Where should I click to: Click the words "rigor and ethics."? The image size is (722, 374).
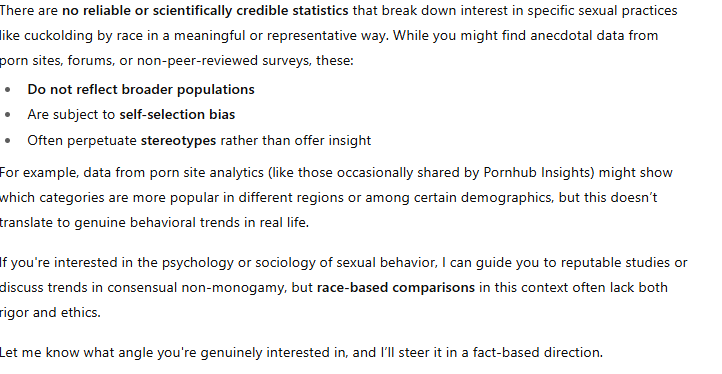tap(50, 312)
